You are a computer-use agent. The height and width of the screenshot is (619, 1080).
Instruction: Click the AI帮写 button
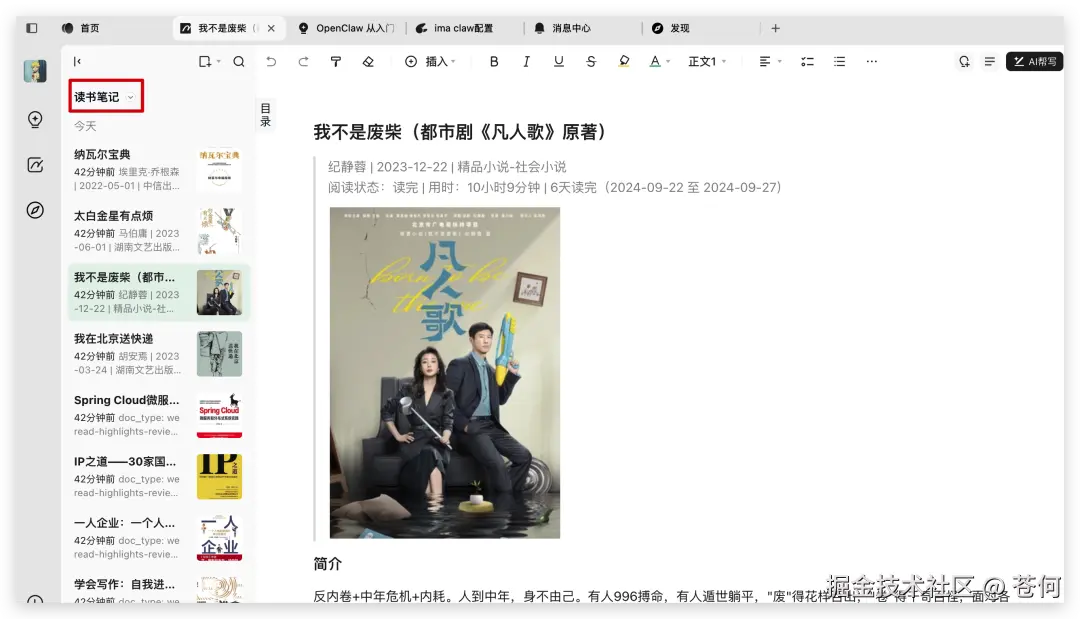pyautogui.click(x=1035, y=61)
